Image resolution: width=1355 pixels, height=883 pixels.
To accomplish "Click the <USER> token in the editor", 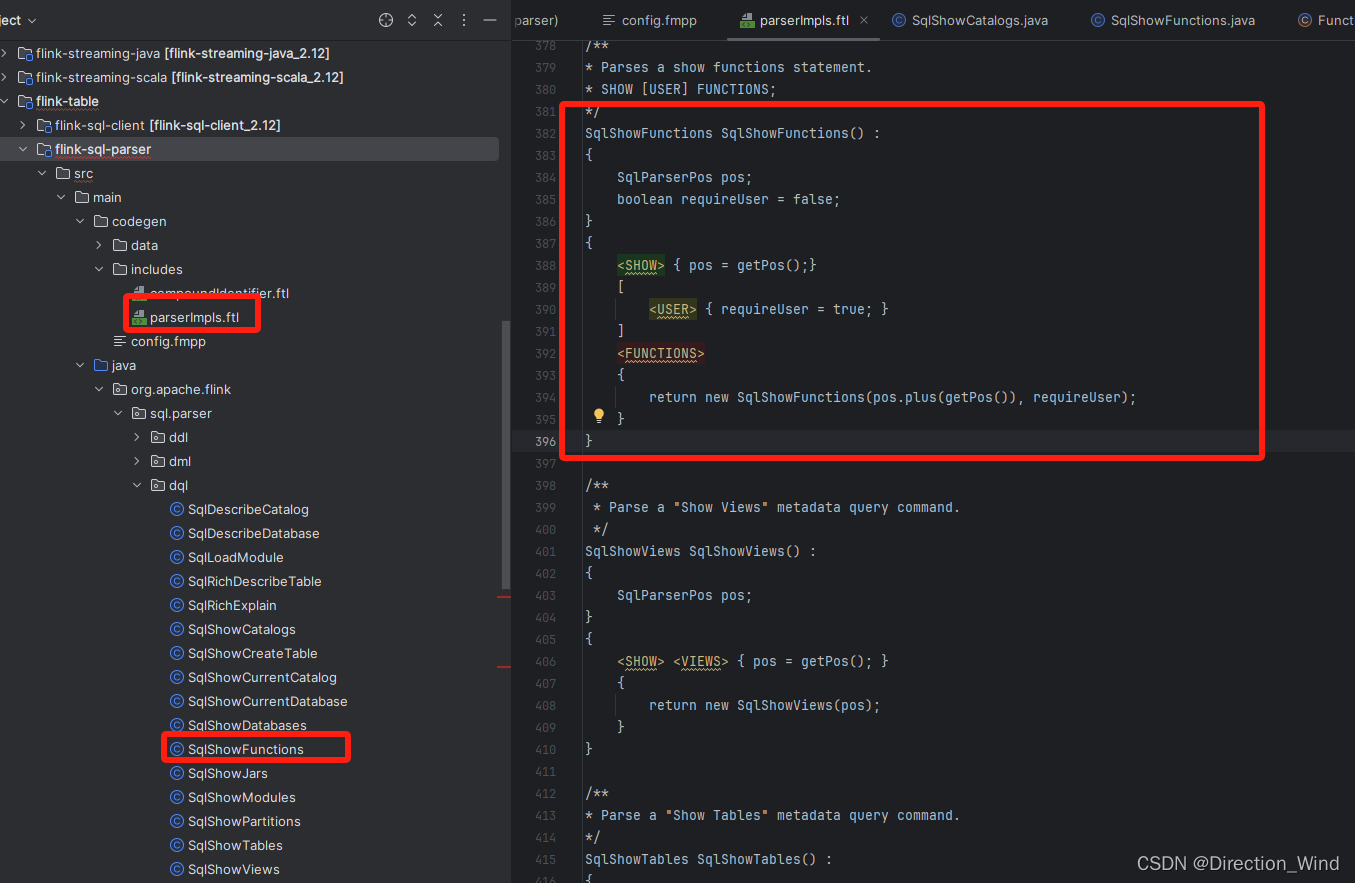I will pyautogui.click(x=673, y=309).
